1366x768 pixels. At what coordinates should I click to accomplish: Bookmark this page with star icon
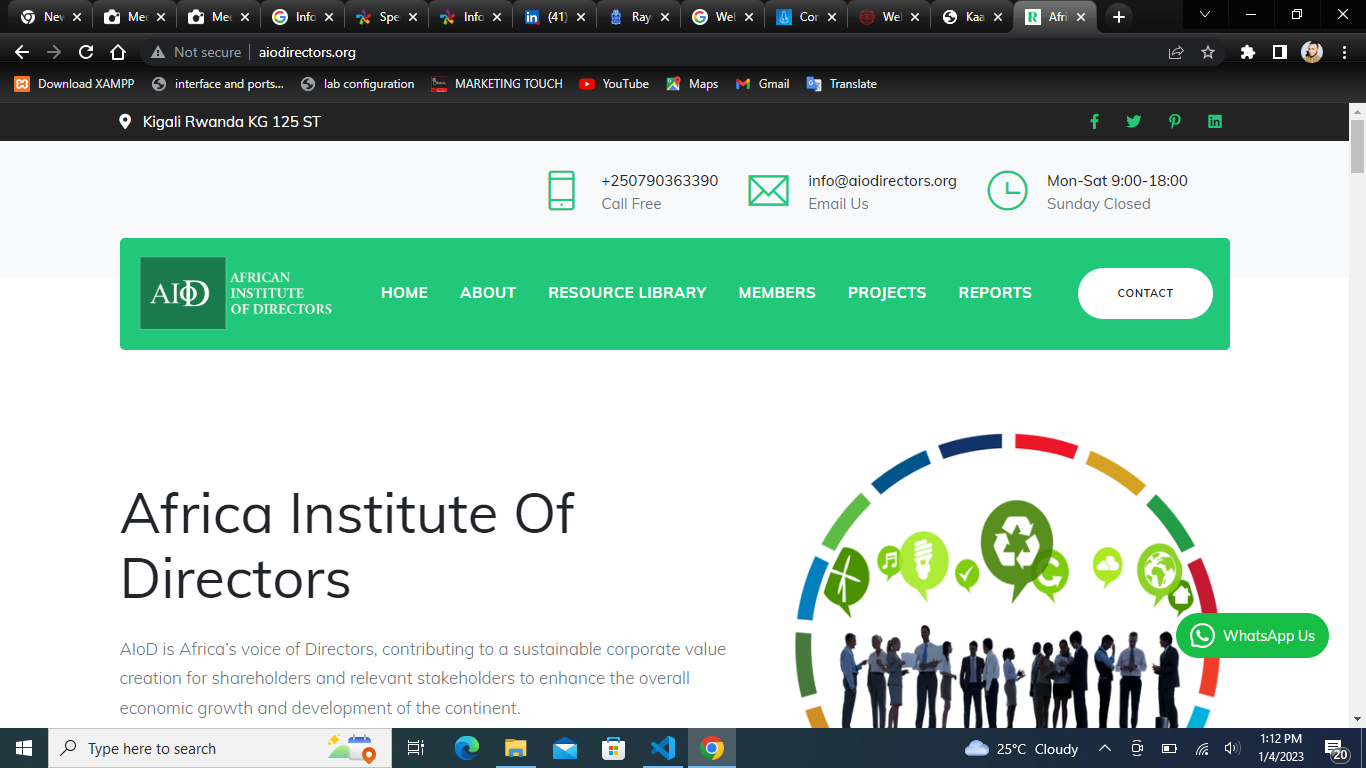(1208, 52)
